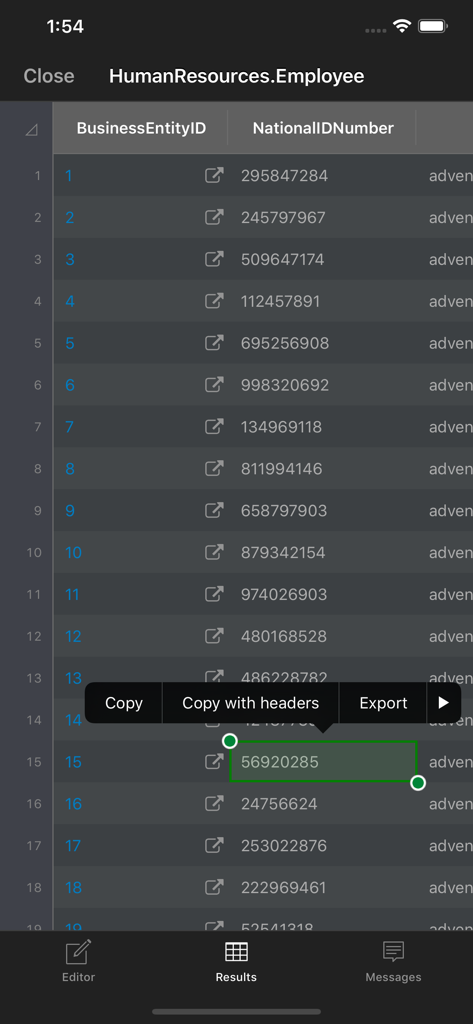This screenshot has width=473, height=1024.
Task: Tap the link icon beside BusinessEntityID 18
Action: (x=214, y=887)
